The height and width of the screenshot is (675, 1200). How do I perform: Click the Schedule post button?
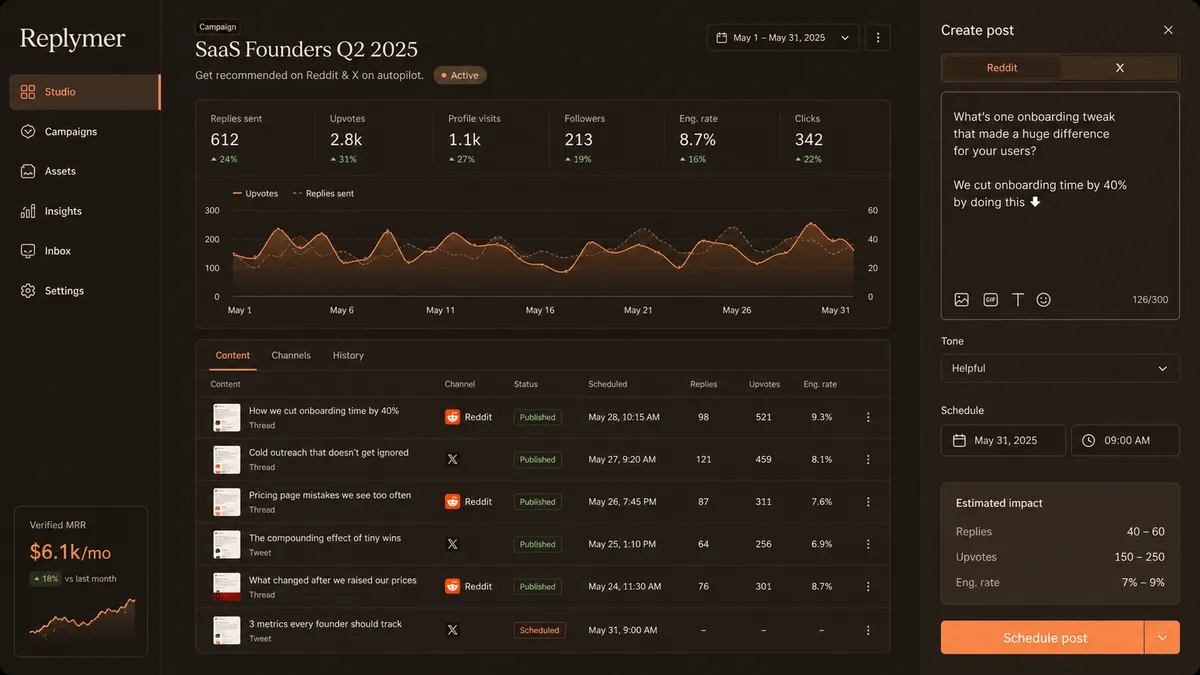(1042, 638)
